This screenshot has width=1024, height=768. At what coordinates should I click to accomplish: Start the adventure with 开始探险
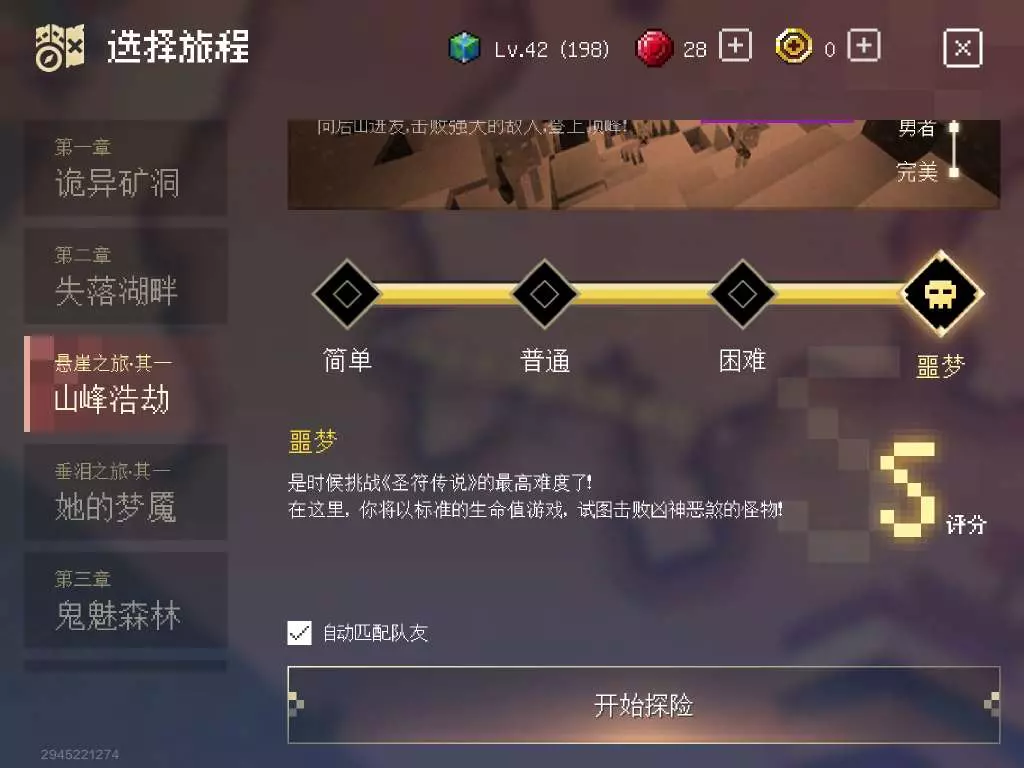click(x=643, y=705)
